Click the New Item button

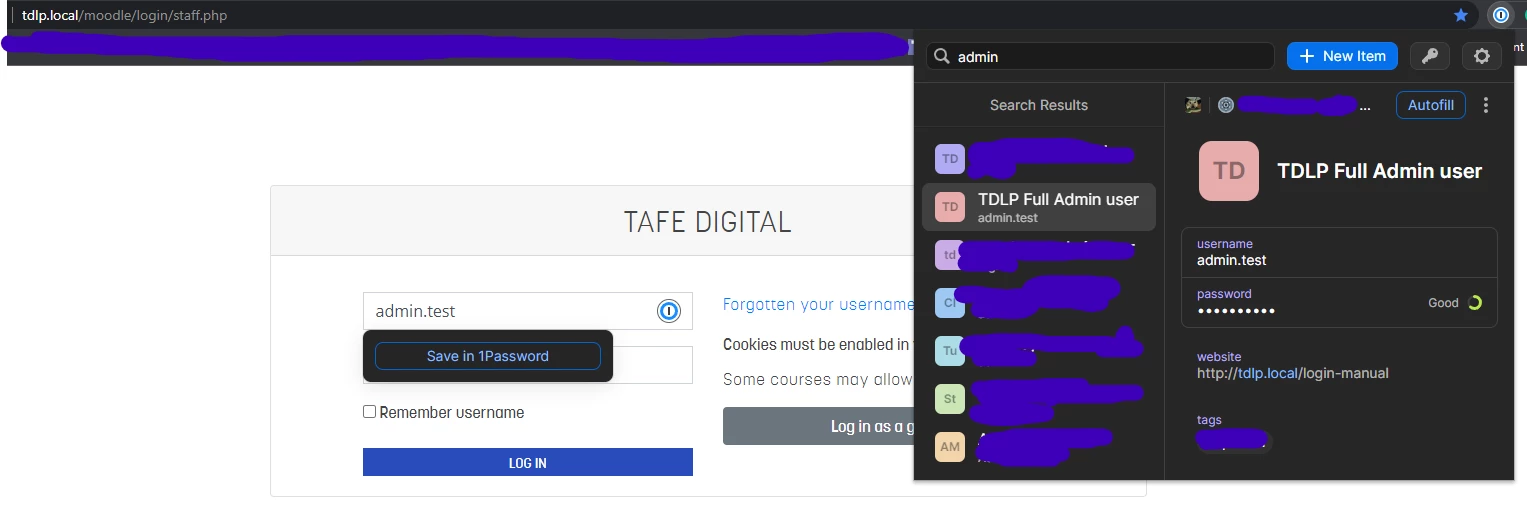pyautogui.click(x=1342, y=56)
